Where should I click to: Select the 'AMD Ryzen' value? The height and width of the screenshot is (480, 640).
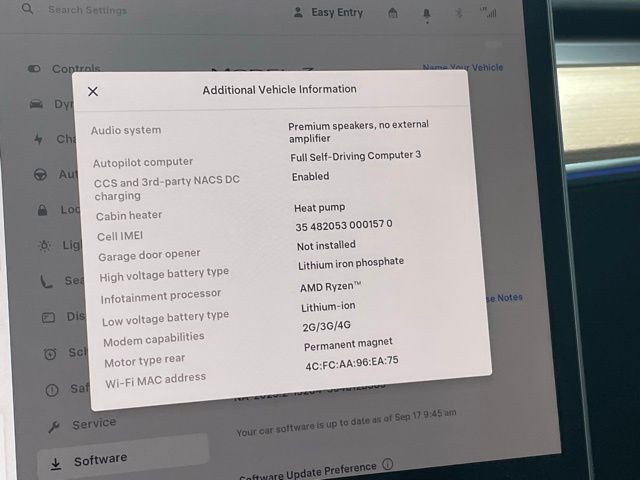331,287
